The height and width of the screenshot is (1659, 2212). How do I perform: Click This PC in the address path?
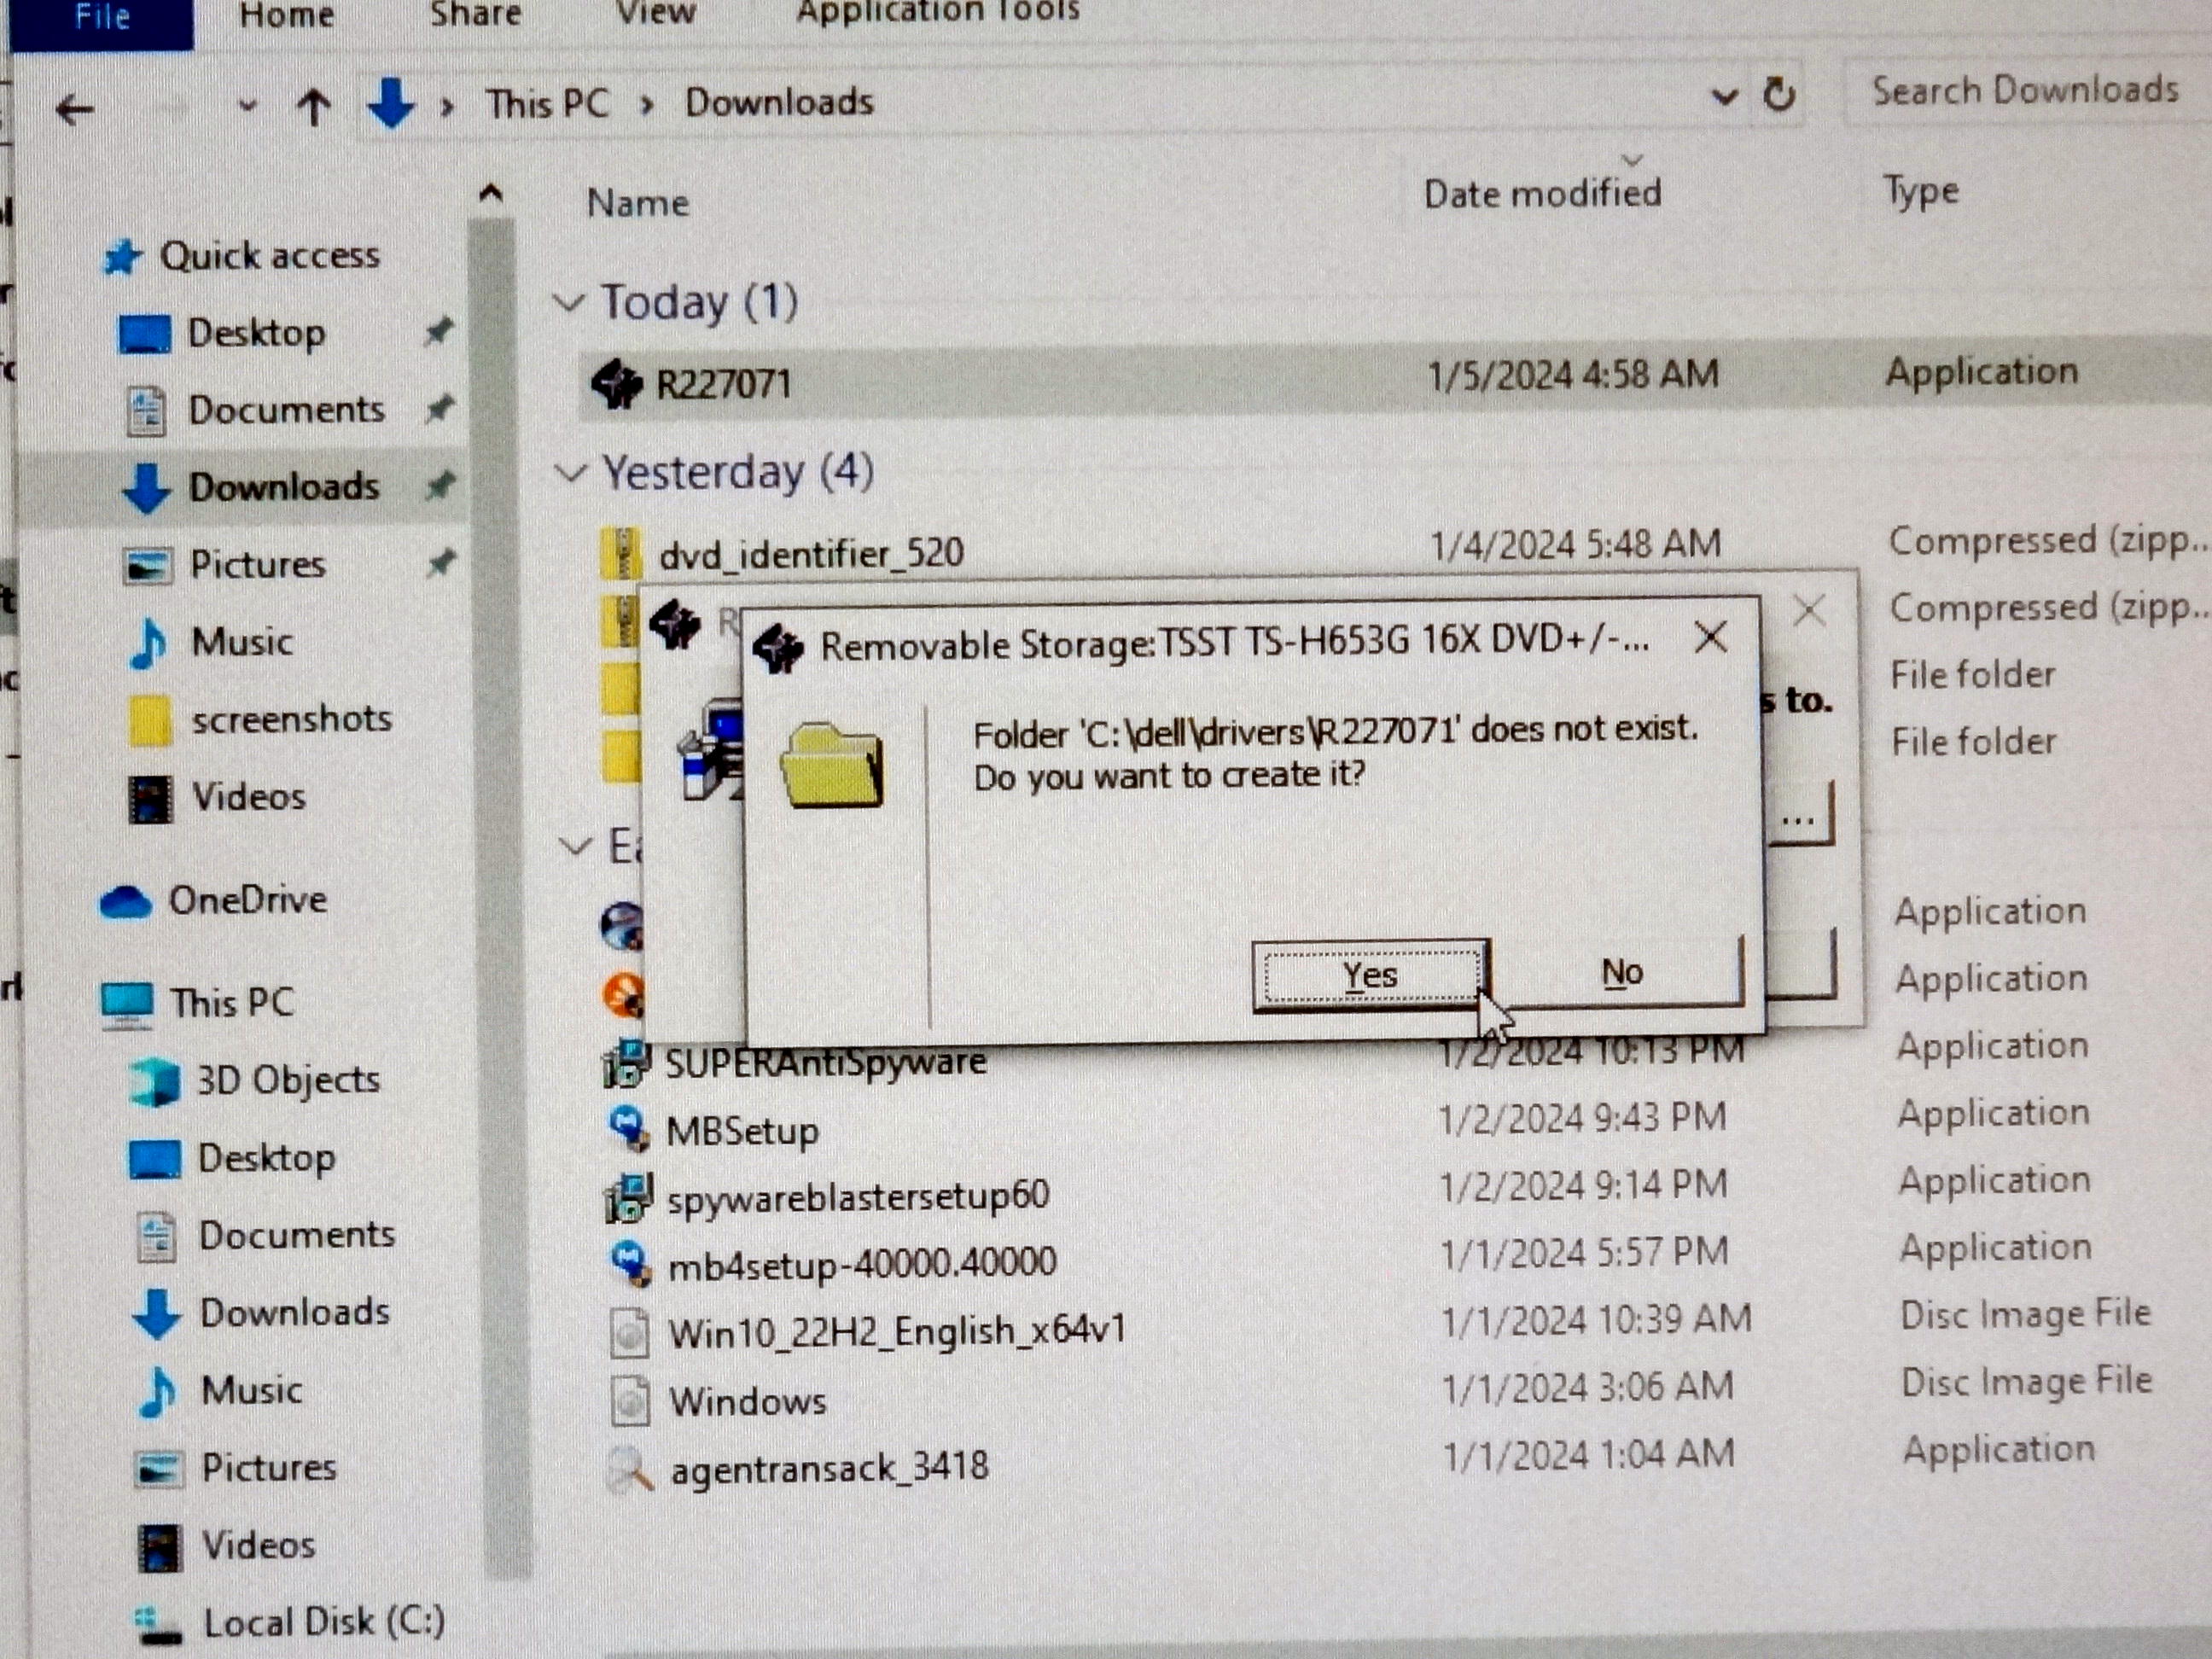click(x=547, y=103)
